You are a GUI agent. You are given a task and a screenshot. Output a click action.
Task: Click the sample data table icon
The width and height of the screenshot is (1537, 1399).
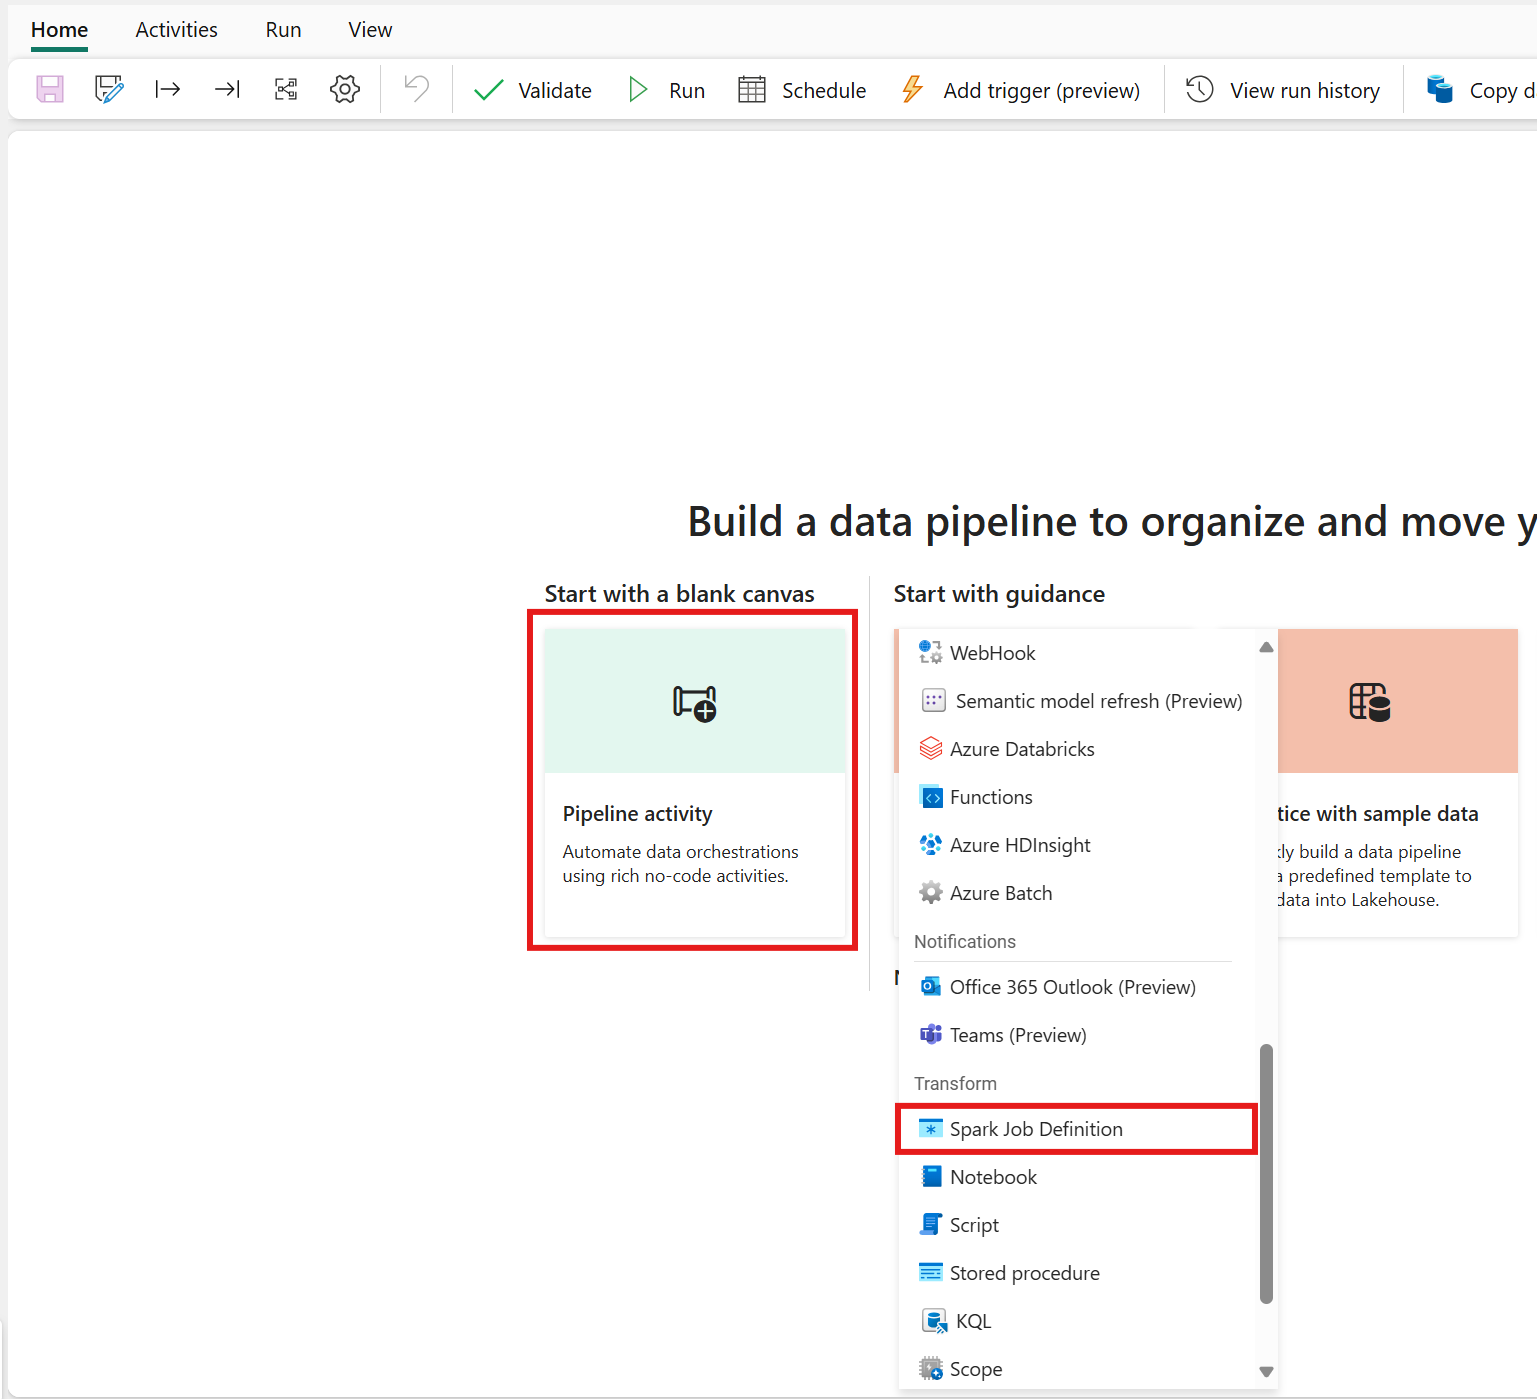coord(1370,701)
